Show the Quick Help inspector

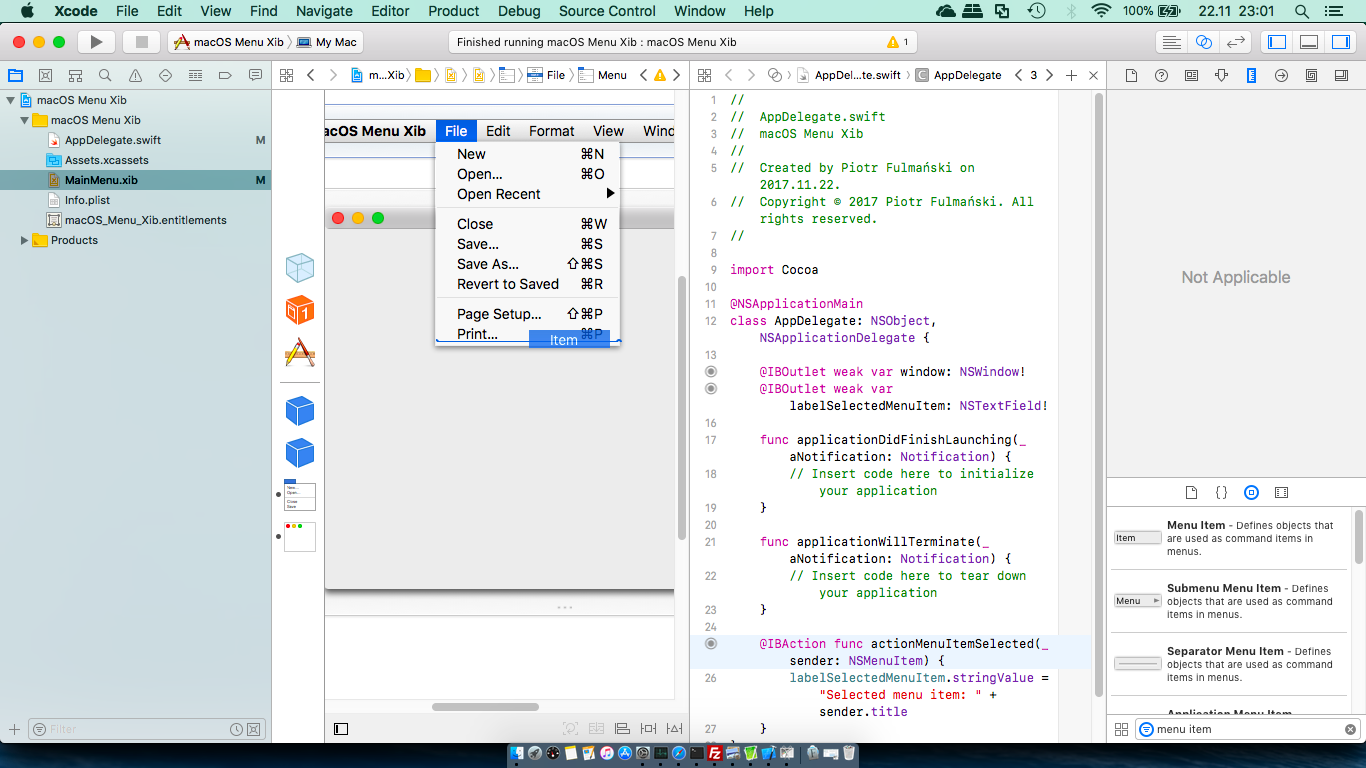point(1161,75)
